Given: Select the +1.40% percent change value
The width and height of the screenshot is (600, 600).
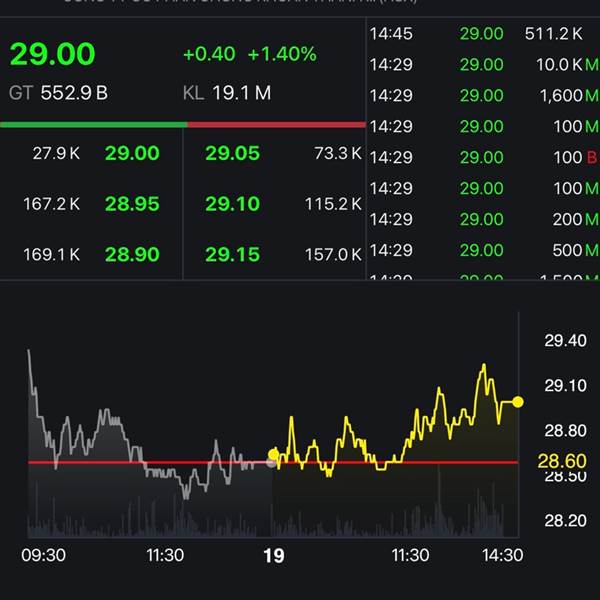Looking at the screenshot, I should click(282, 54).
